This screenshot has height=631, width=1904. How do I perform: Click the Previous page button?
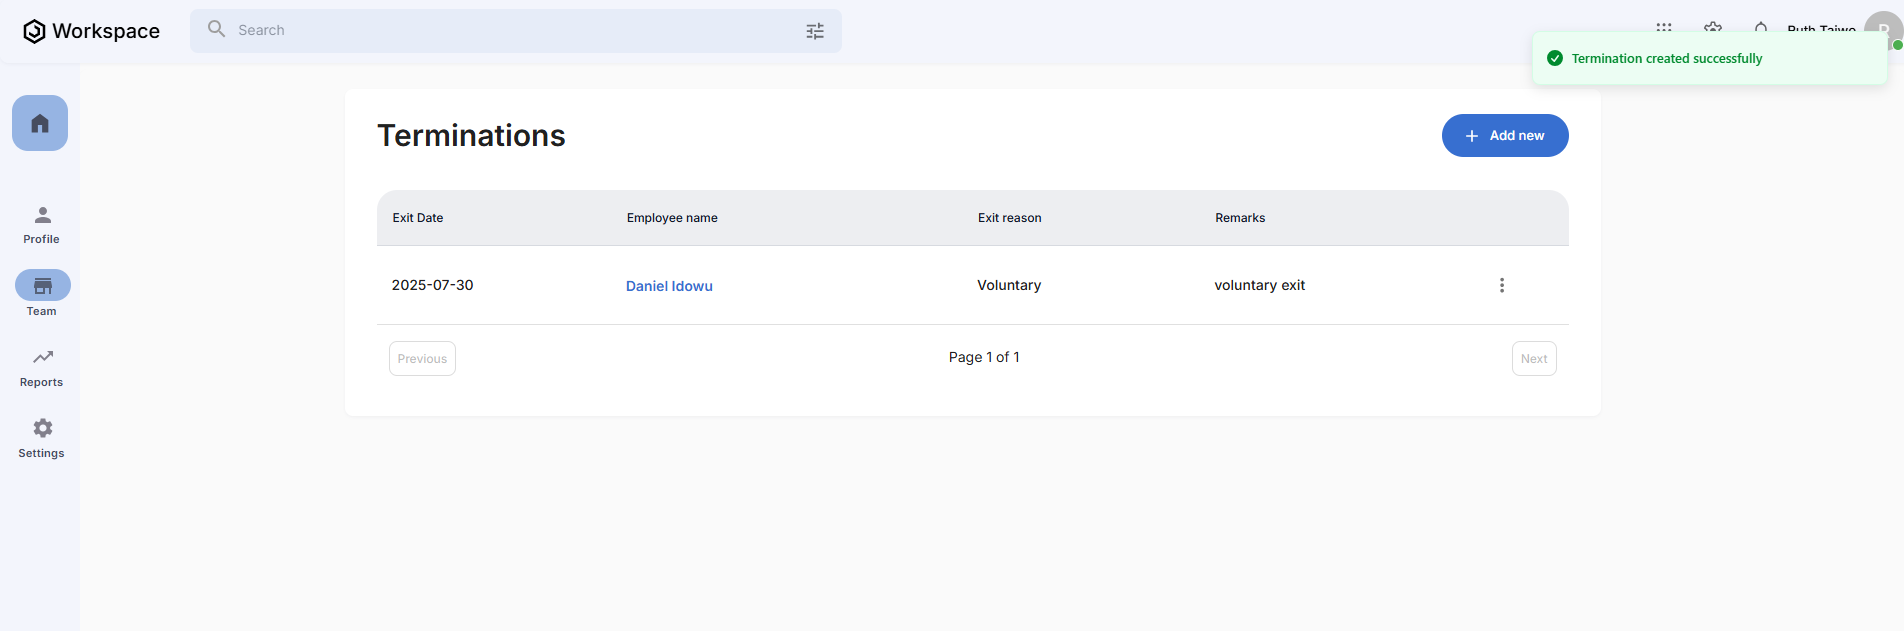(x=422, y=359)
